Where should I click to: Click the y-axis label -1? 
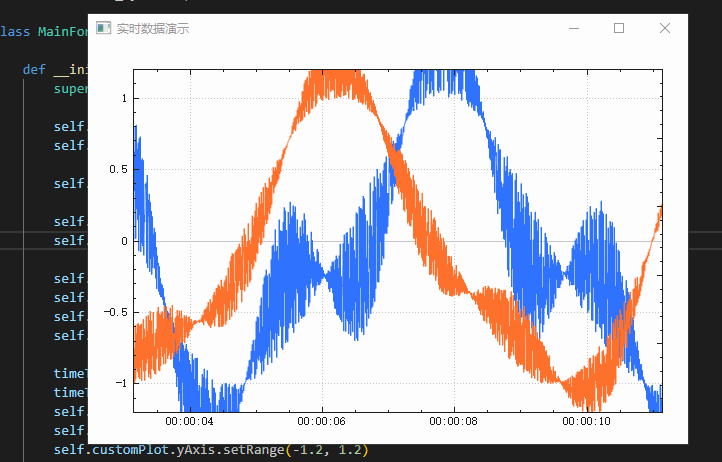click(121, 383)
